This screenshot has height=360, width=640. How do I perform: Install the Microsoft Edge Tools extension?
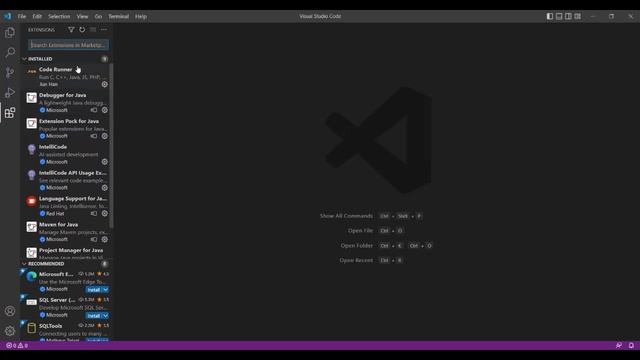(x=94, y=290)
